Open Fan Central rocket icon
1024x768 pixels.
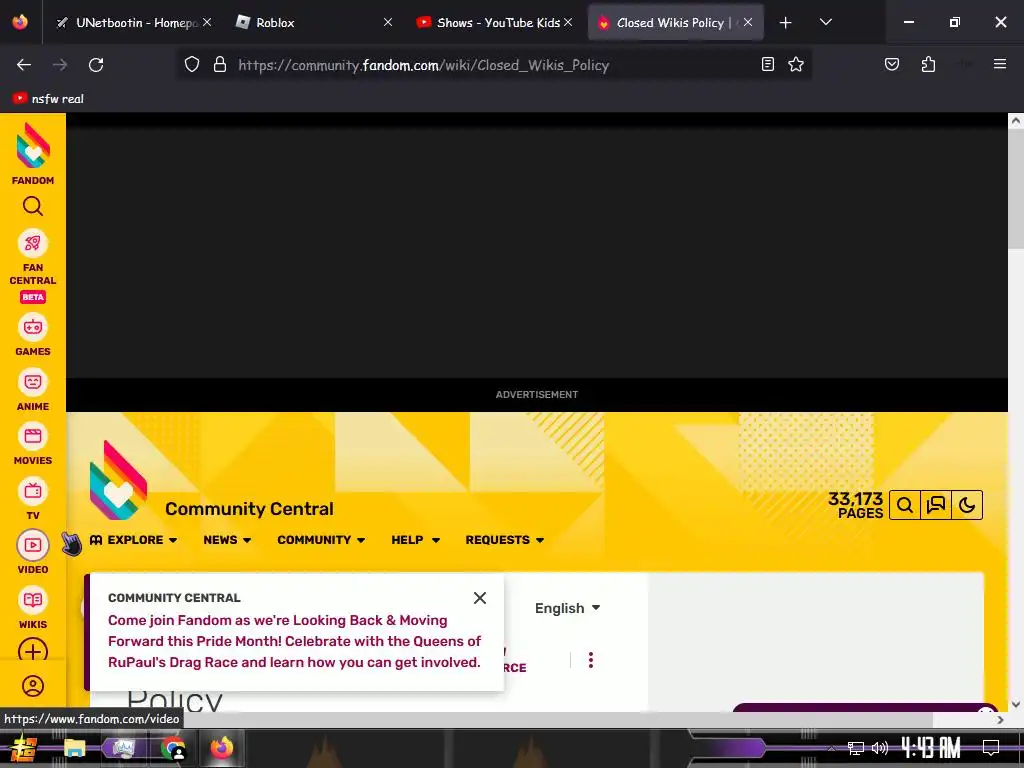coord(33,244)
